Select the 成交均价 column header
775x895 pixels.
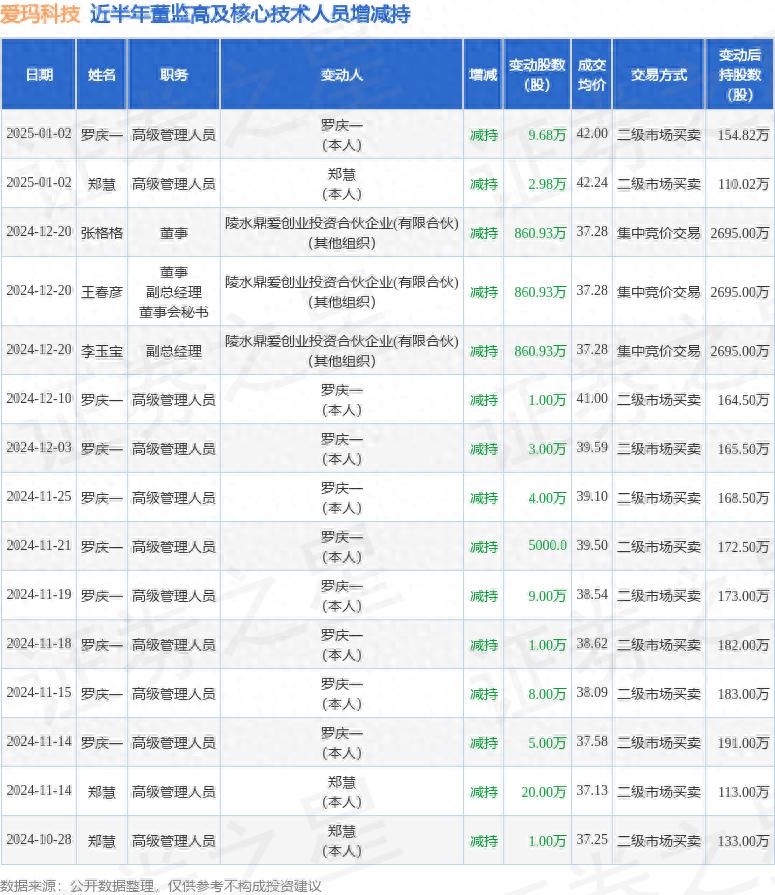pos(592,75)
